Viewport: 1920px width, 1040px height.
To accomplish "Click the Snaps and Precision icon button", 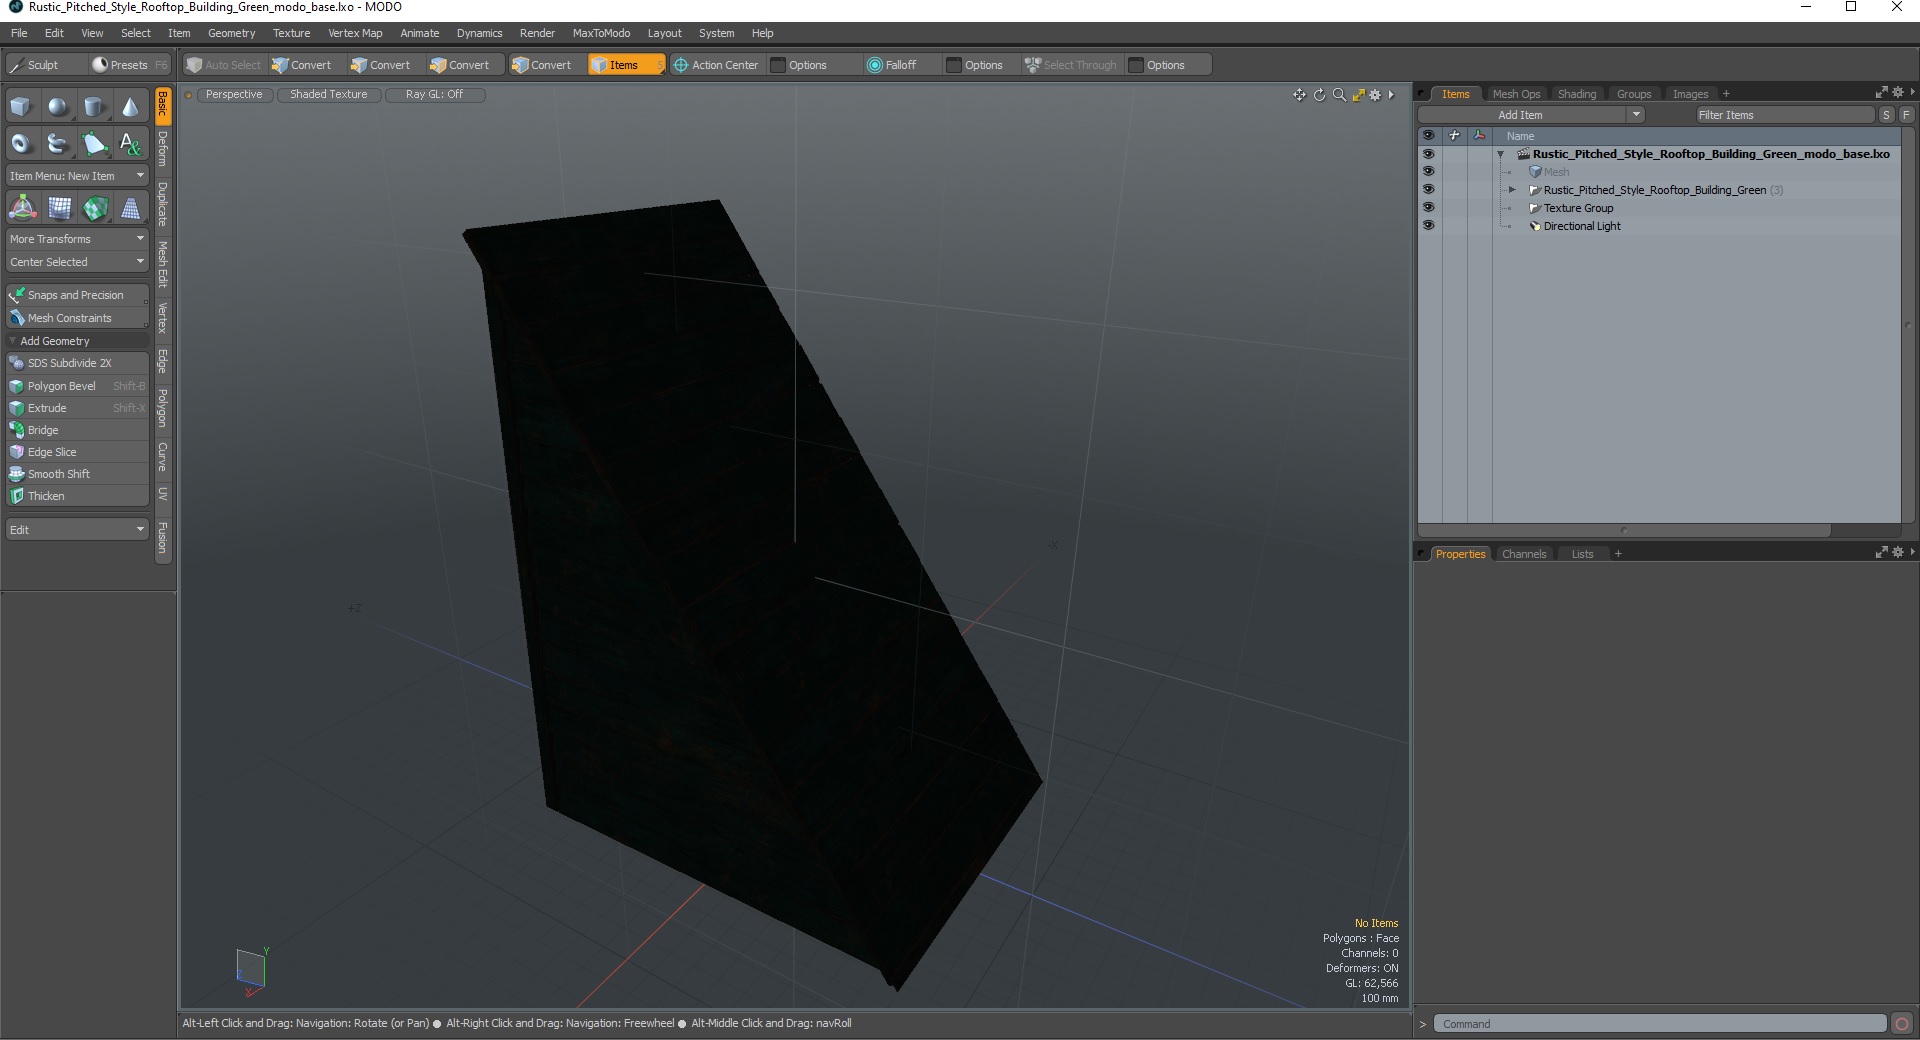I will [77, 295].
